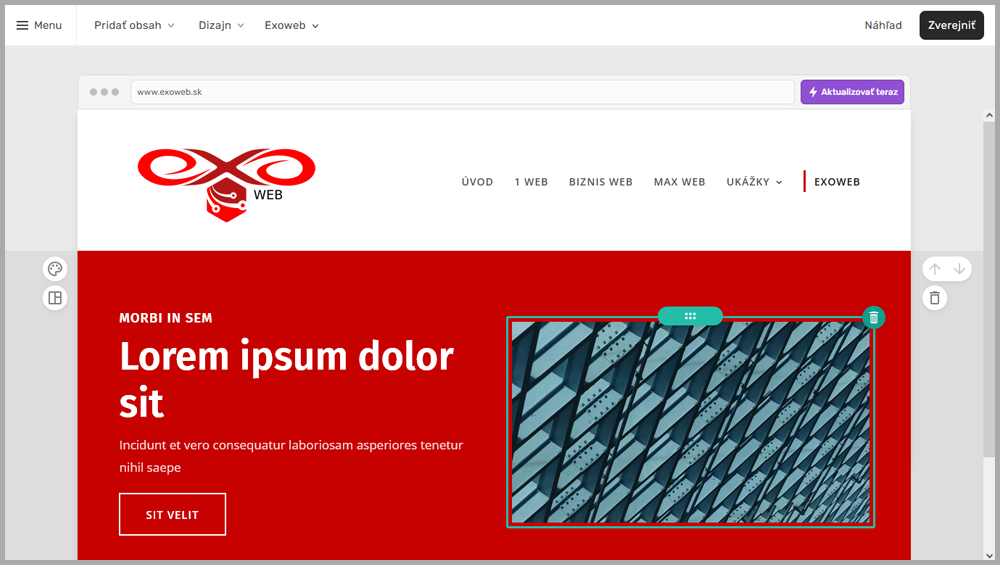Open MAX WEB navigation item

[679, 182]
